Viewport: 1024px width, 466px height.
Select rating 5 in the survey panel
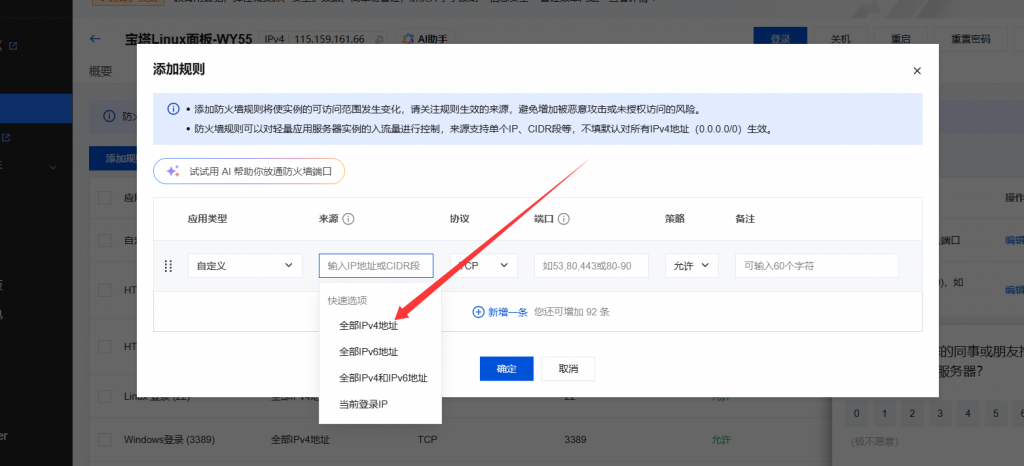click(995, 413)
